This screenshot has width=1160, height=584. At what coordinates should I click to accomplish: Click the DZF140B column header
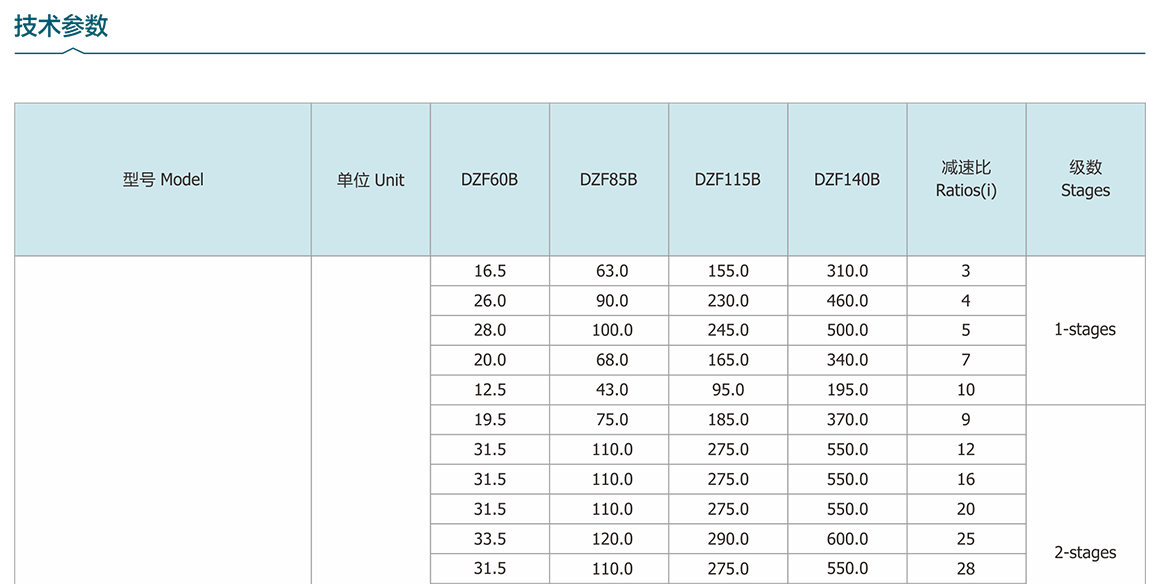pos(846,180)
